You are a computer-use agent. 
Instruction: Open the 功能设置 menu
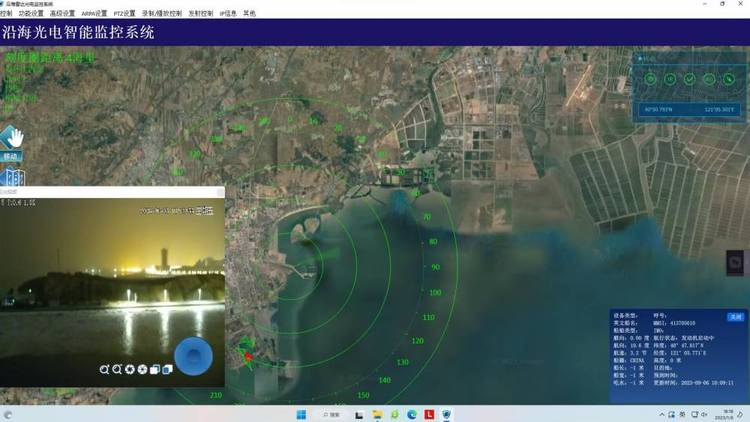(x=31, y=13)
